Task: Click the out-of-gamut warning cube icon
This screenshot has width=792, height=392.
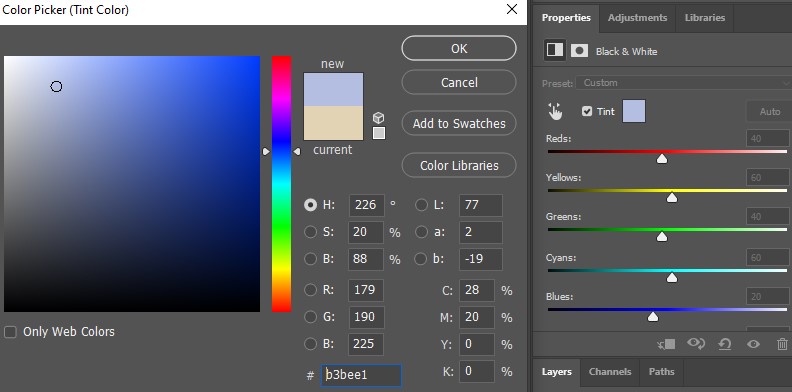Action: click(x=378, y=118)
